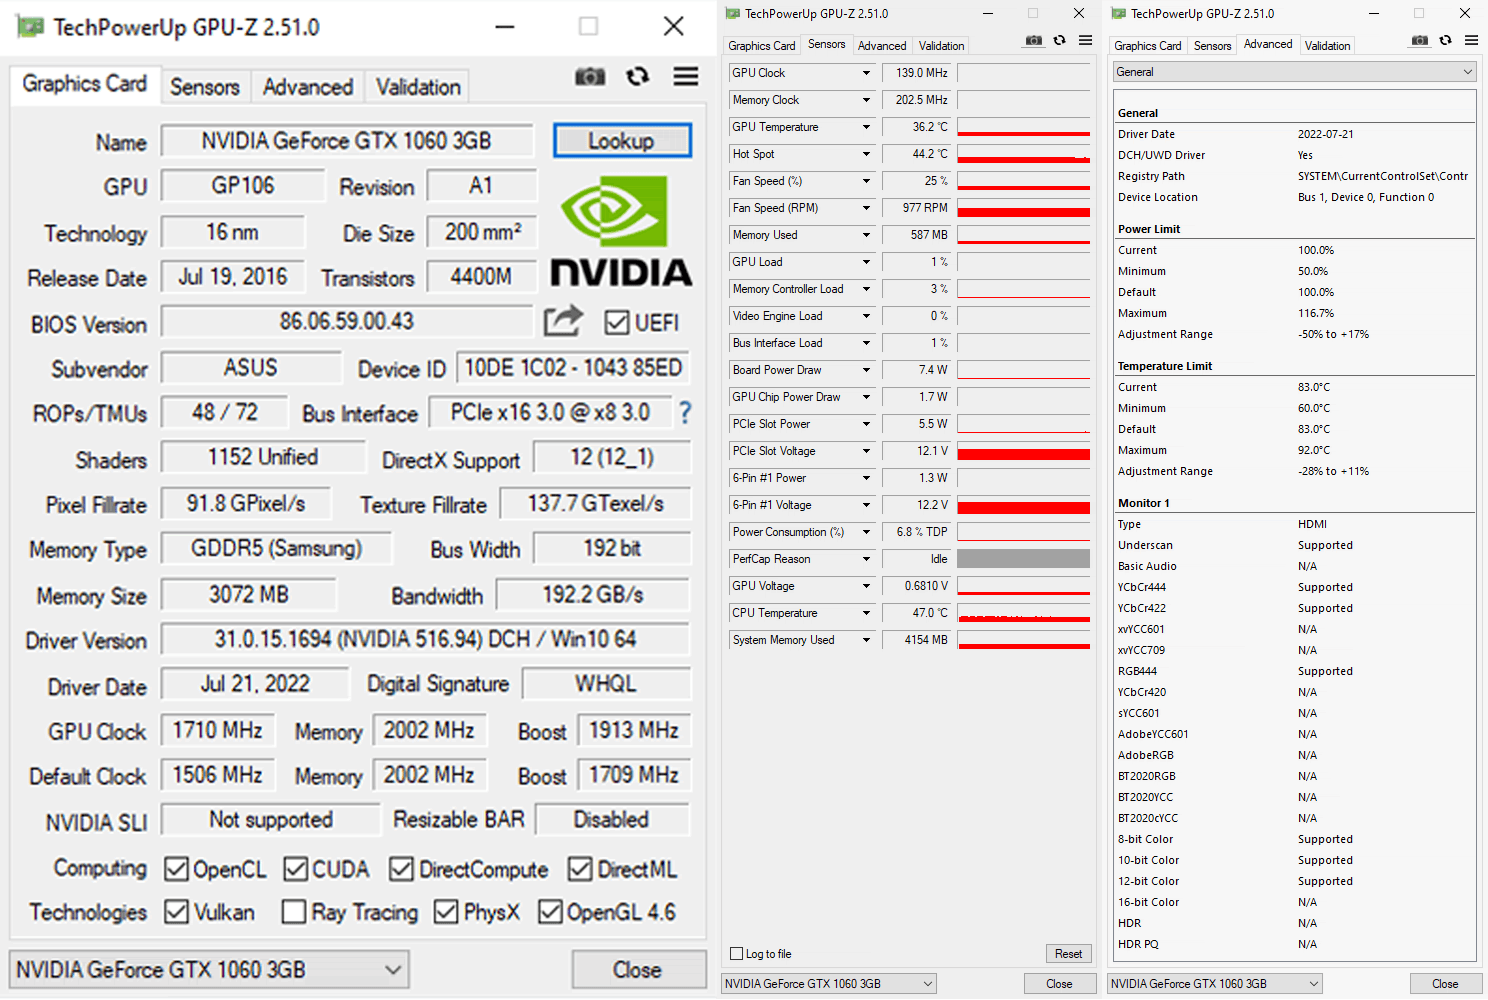The width and height of the screenshot is (1488, 1000).
Task: Toggle the CUDA checkbox
Action: tap(295, 869)
